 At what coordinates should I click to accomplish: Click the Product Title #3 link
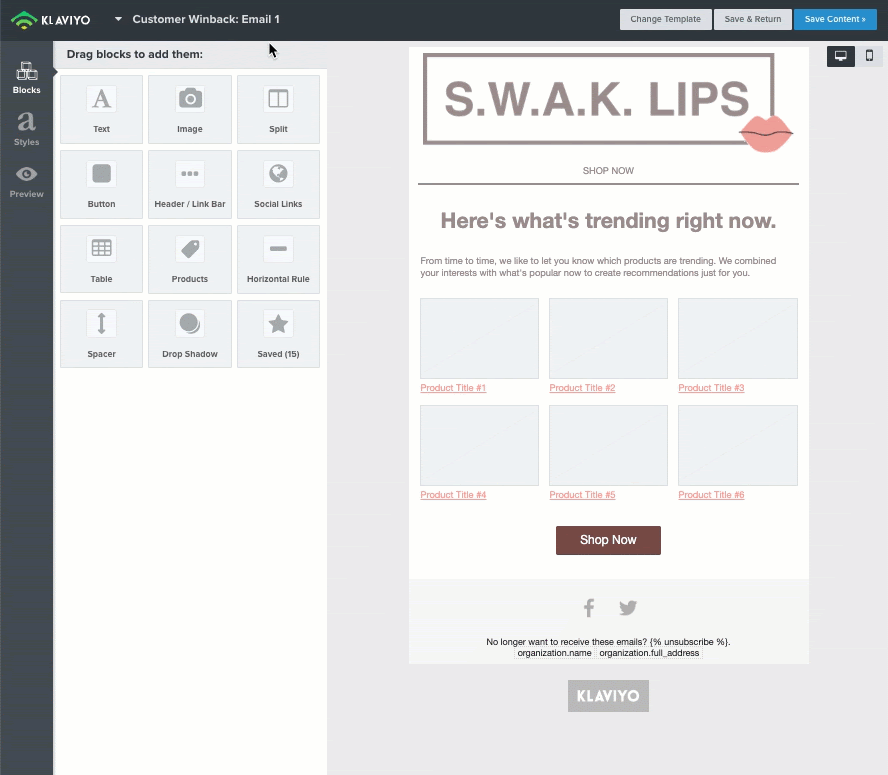(711, 388)
